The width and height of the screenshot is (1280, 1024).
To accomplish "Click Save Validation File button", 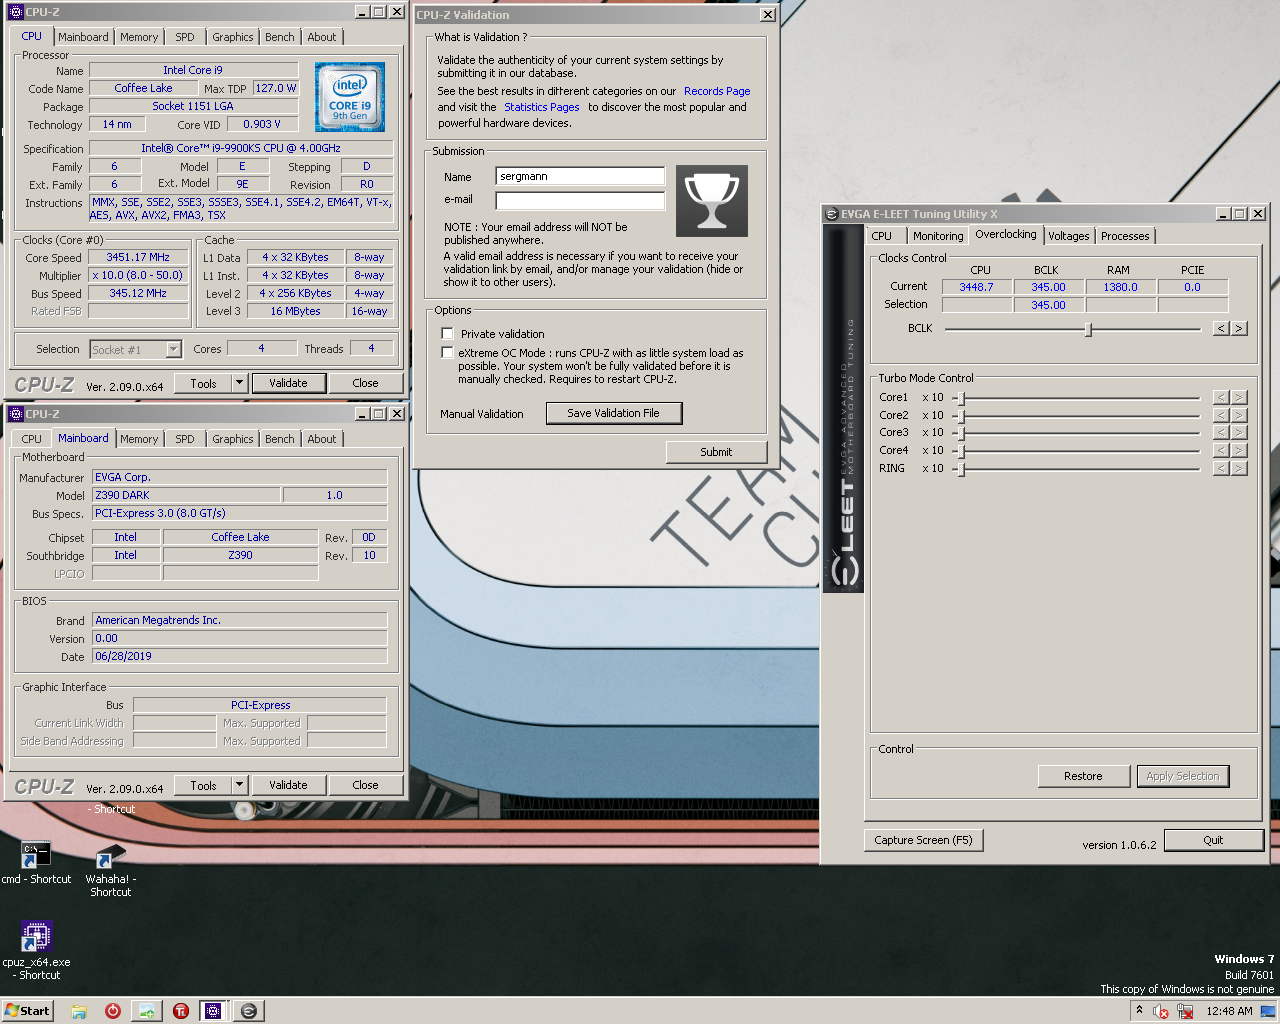I will (x=613, y=413).
